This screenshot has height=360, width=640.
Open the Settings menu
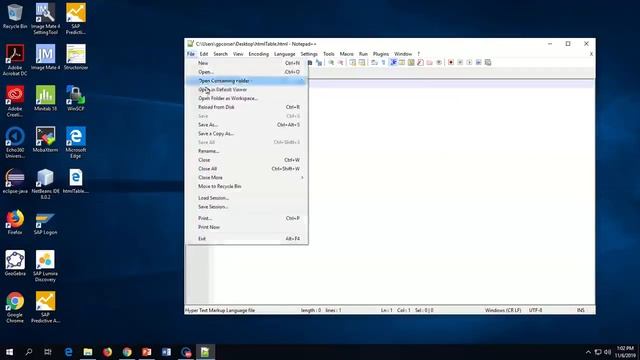tap(309, 54)
